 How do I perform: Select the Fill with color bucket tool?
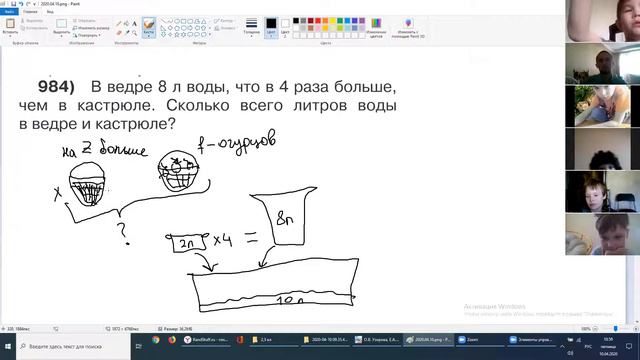tap(127, 23)
